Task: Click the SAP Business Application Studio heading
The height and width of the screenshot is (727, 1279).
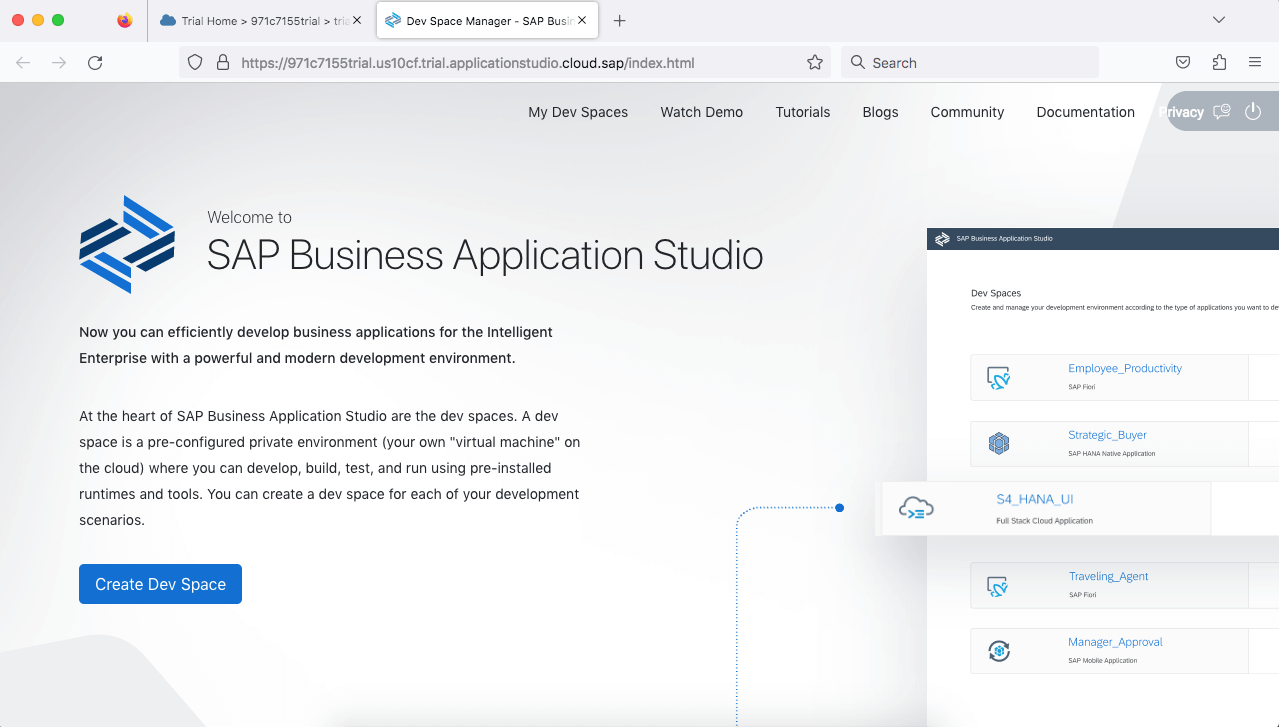Action: 485,255
